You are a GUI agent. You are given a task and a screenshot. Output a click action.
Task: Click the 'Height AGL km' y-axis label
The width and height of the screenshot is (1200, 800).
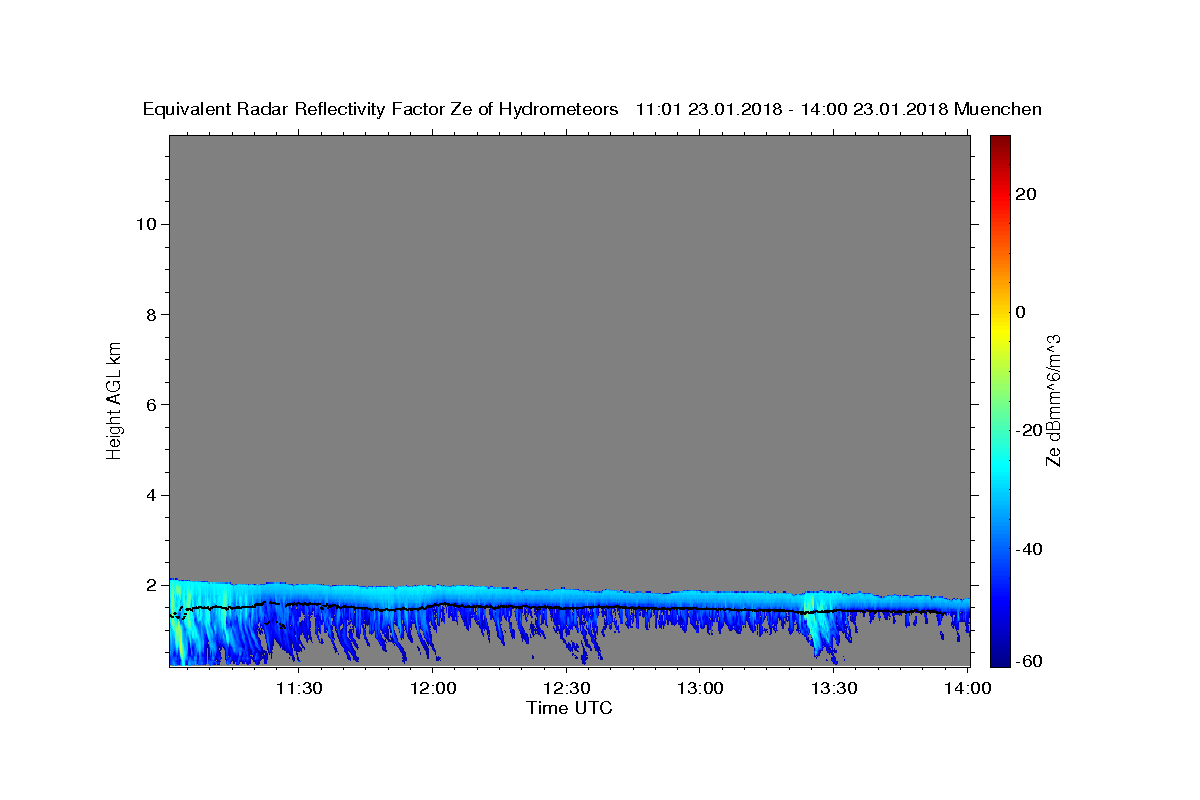115,399
